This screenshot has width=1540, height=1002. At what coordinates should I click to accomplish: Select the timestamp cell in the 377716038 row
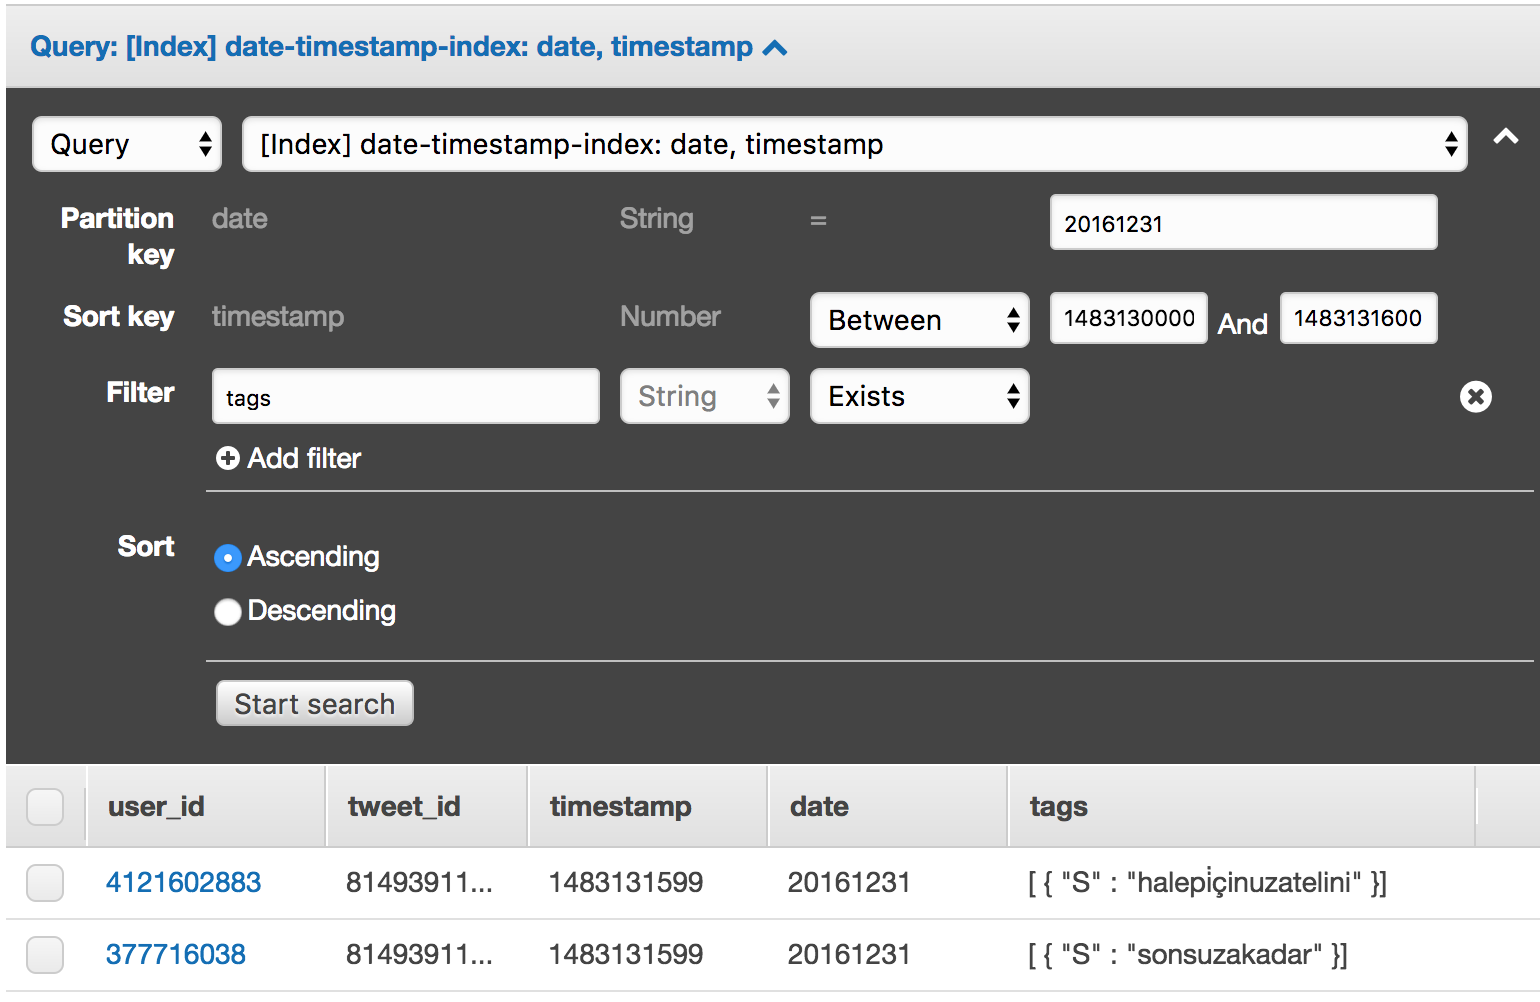(x=626, y=954)
